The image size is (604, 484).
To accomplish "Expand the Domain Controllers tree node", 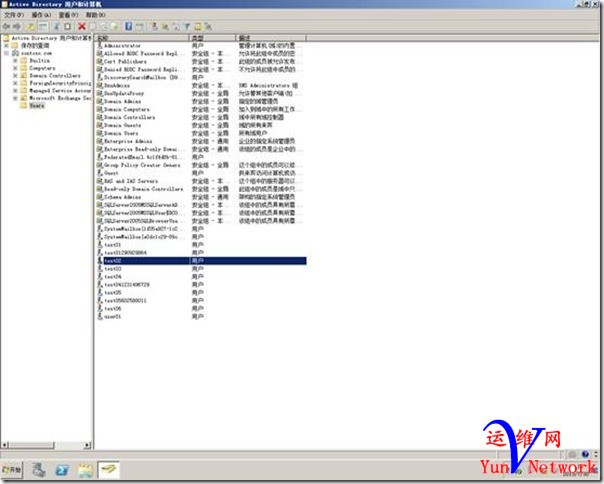I will tap(15, 76).
